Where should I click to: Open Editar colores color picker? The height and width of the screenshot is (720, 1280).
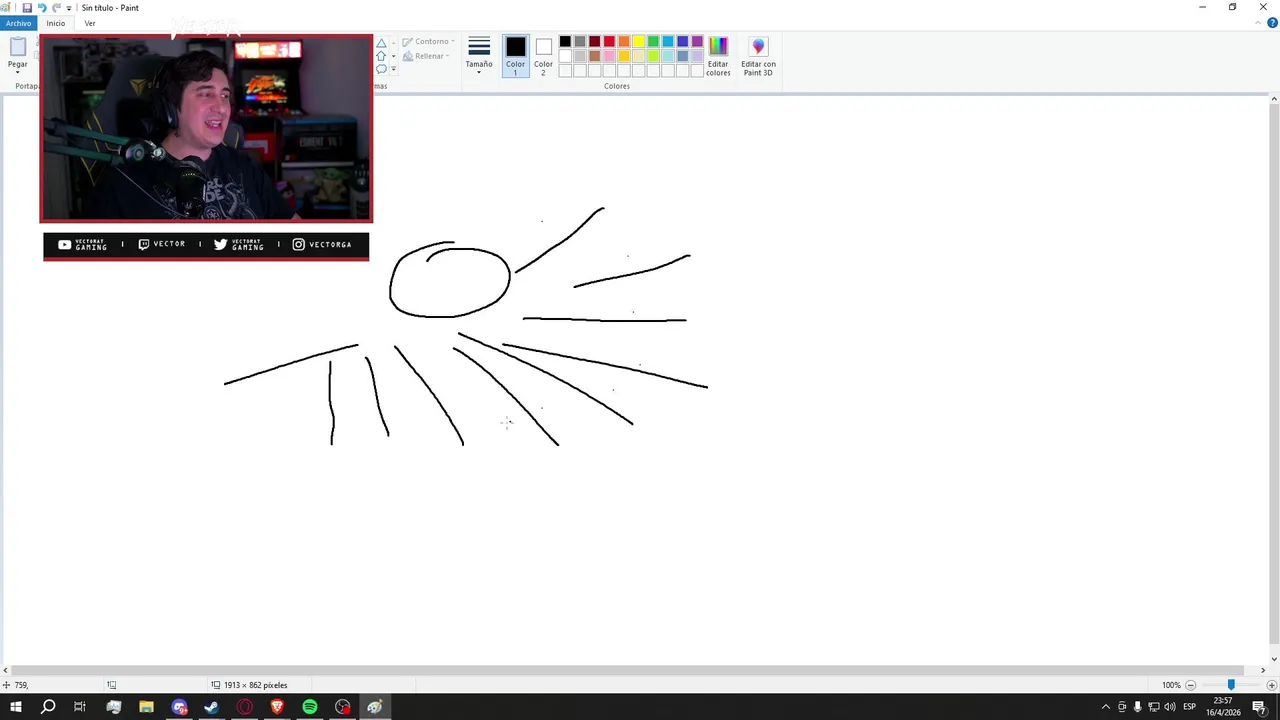(718, 56)
